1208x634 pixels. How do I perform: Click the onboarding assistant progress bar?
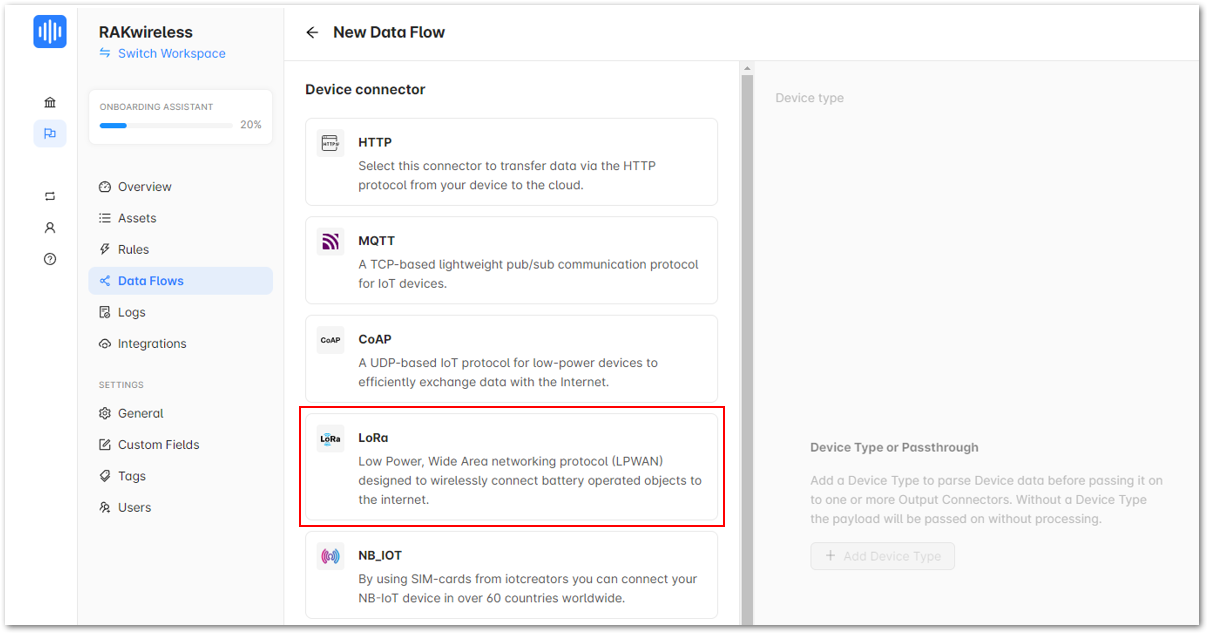(164, 125)
